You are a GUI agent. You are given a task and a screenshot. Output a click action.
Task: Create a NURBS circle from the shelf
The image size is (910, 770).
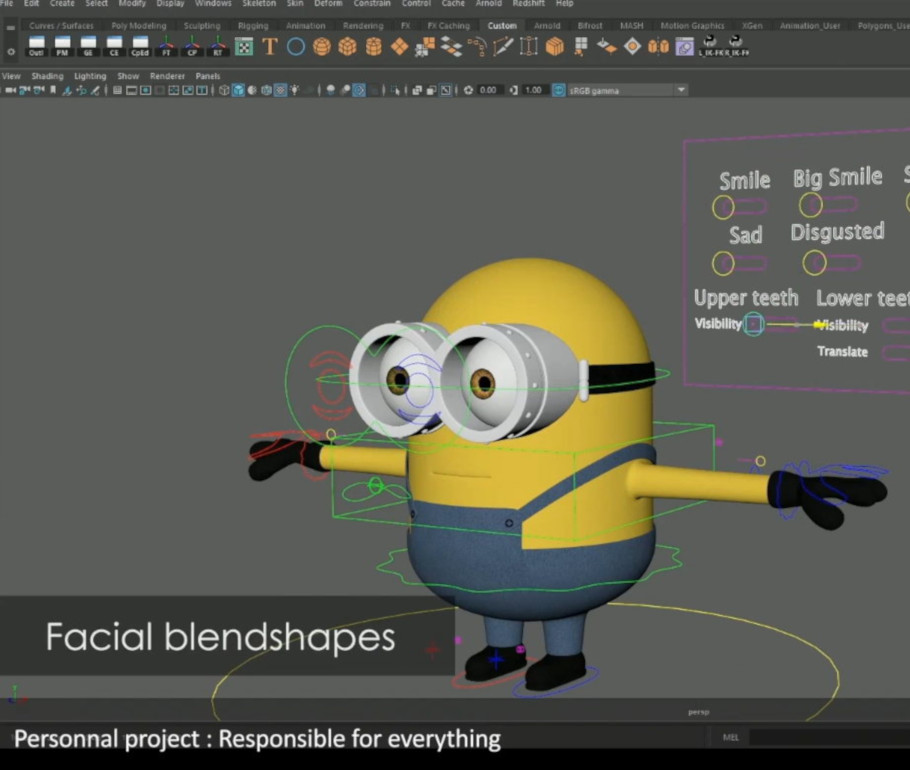[x=295, y=46]
